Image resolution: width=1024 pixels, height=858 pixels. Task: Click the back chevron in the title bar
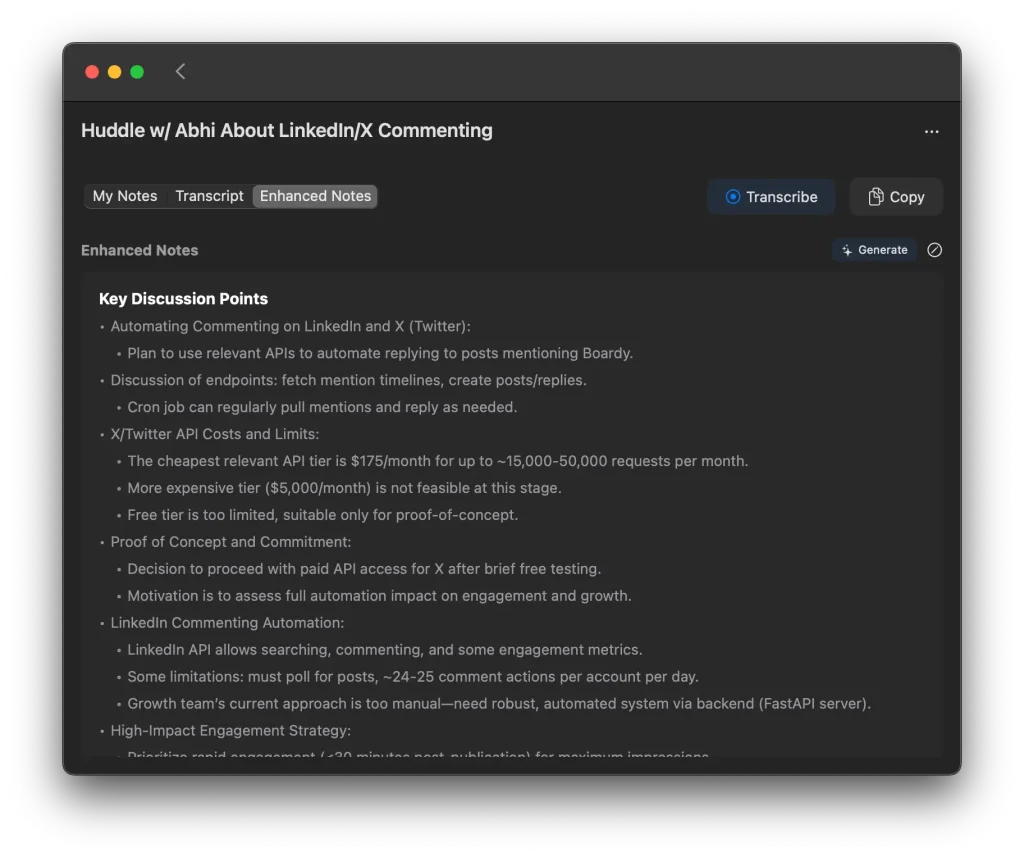180,71
